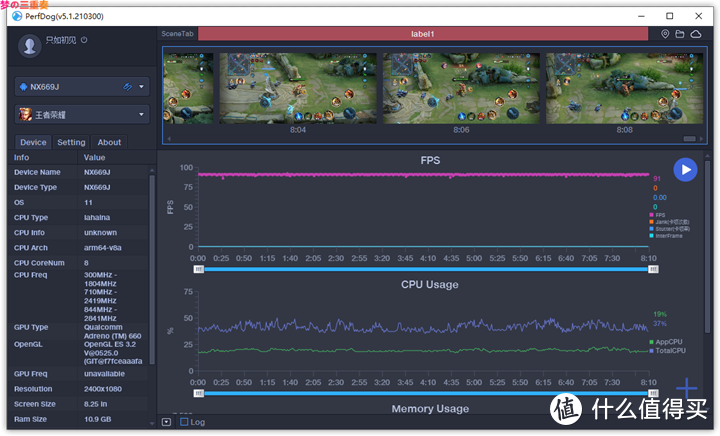Click the right arrow of thumbnail scrollbar

(701, 139)
